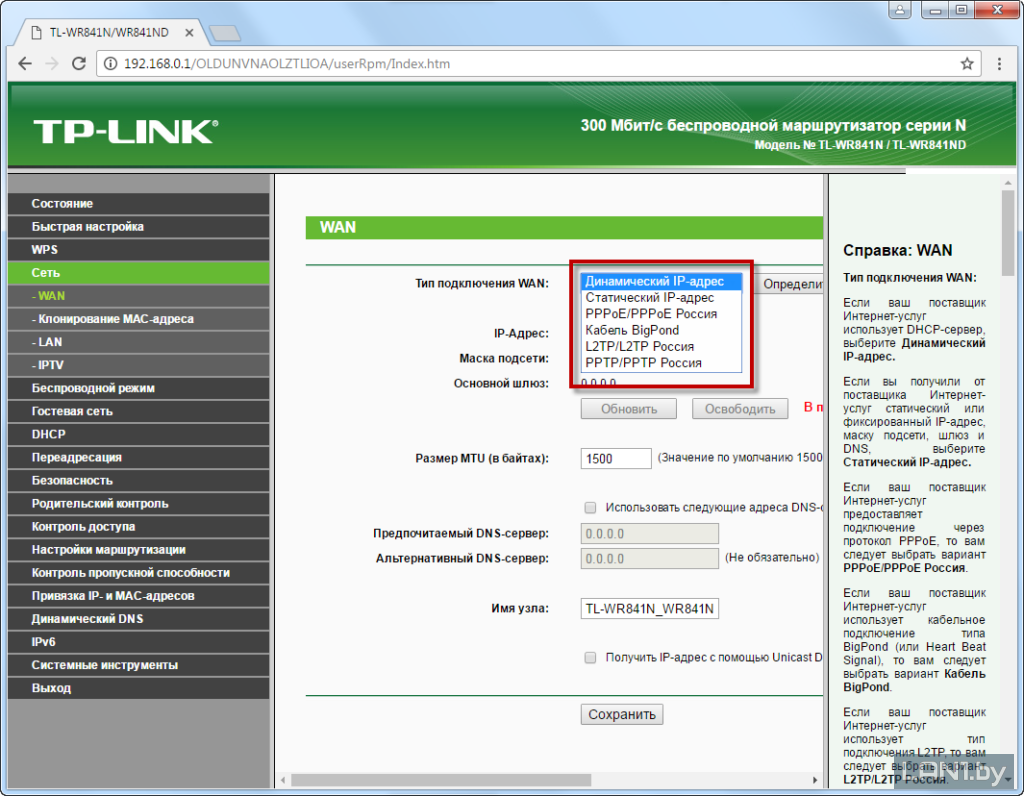Choose PPTP/PPTP Россия option
Screen dimensions: 1024x796
coord(661,363)
